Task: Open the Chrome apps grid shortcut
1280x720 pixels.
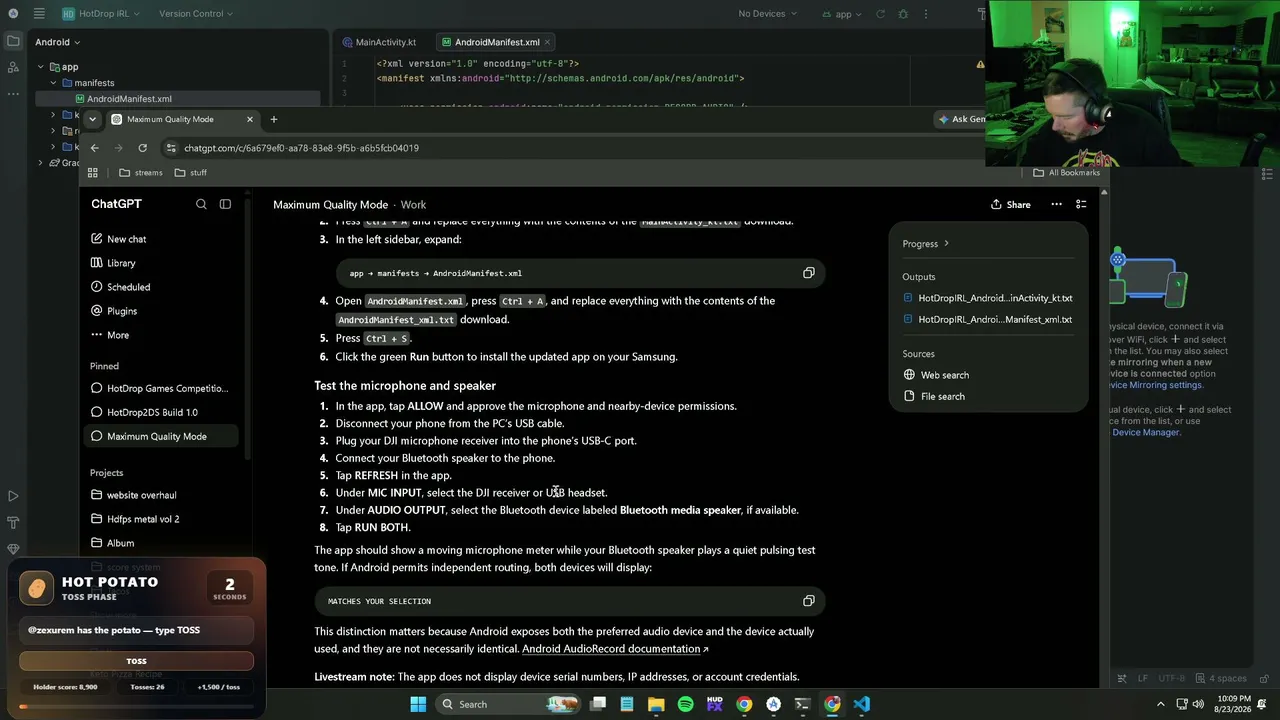Action: coord(93,172)
